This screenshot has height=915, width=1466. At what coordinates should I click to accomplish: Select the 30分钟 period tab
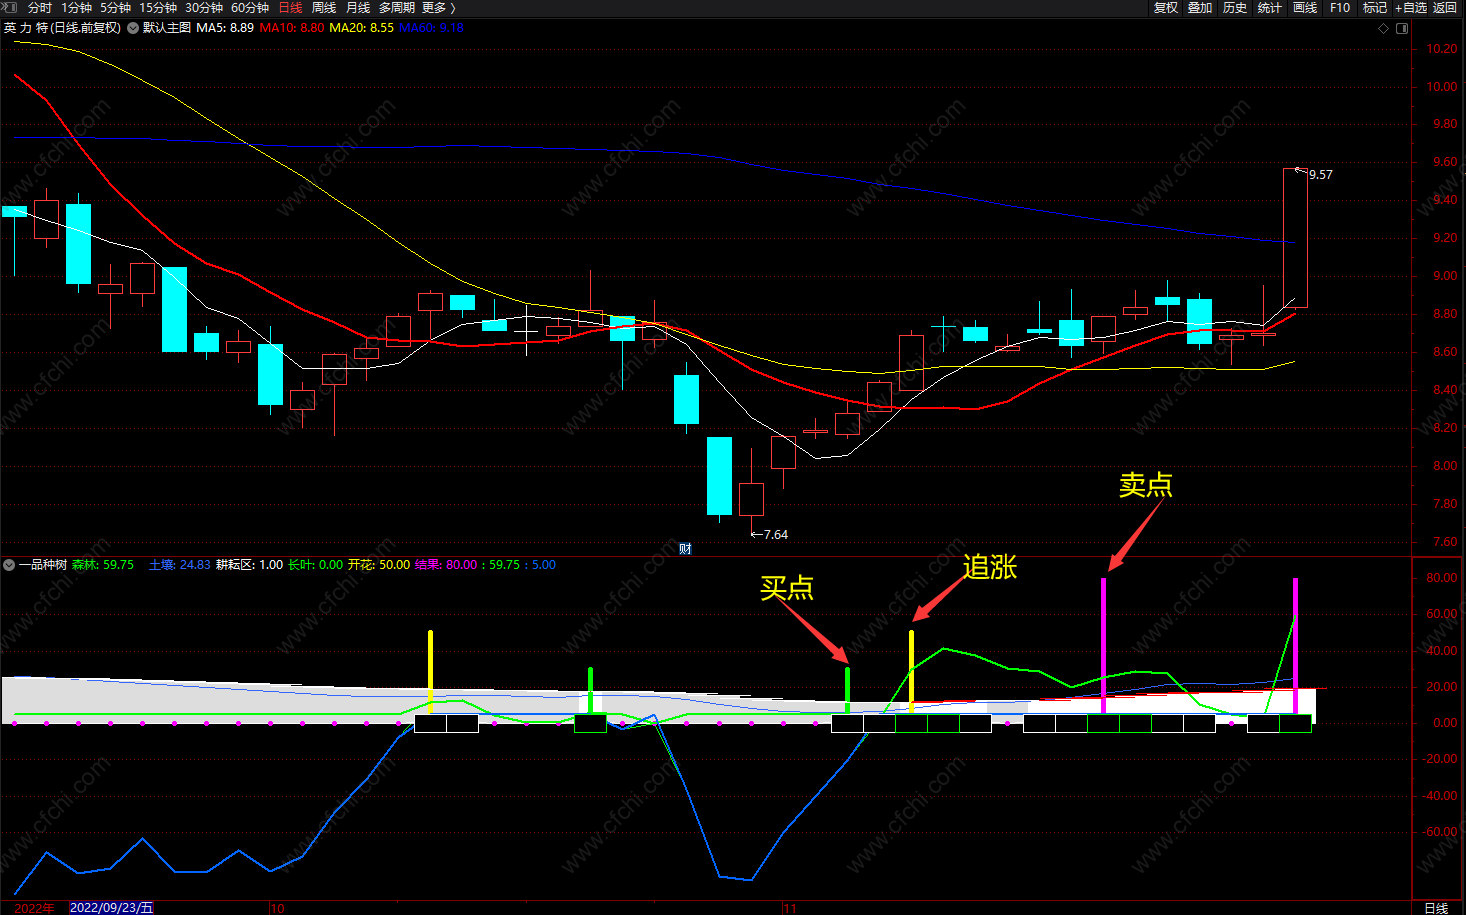tap(204, 8)
